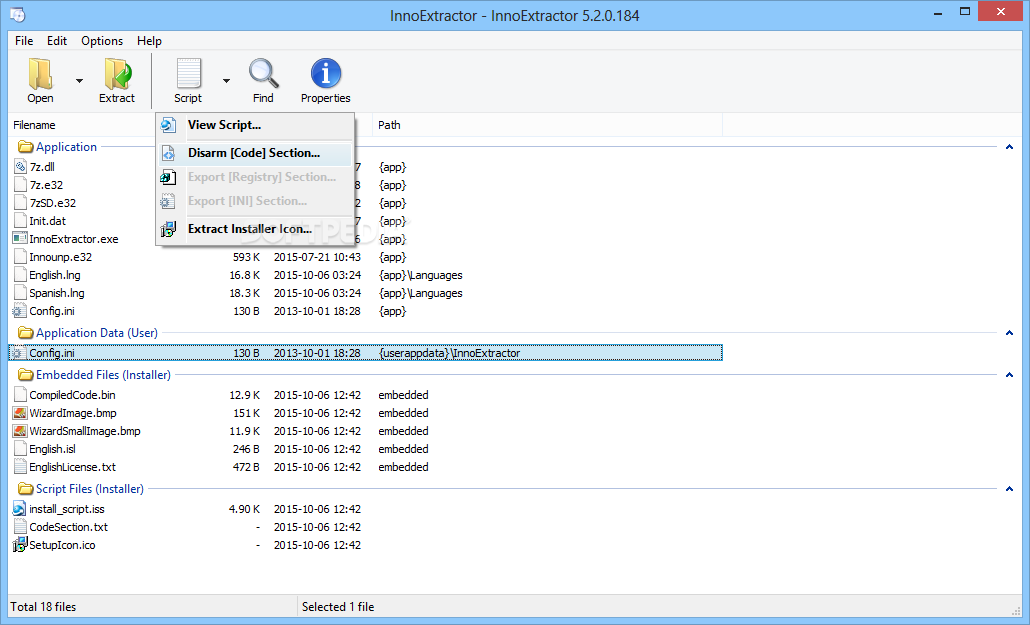Viewport: 1030px width, 625px height.
Task: Select Config.ini in the {userappdata} folder
Action: coord(366,353)
